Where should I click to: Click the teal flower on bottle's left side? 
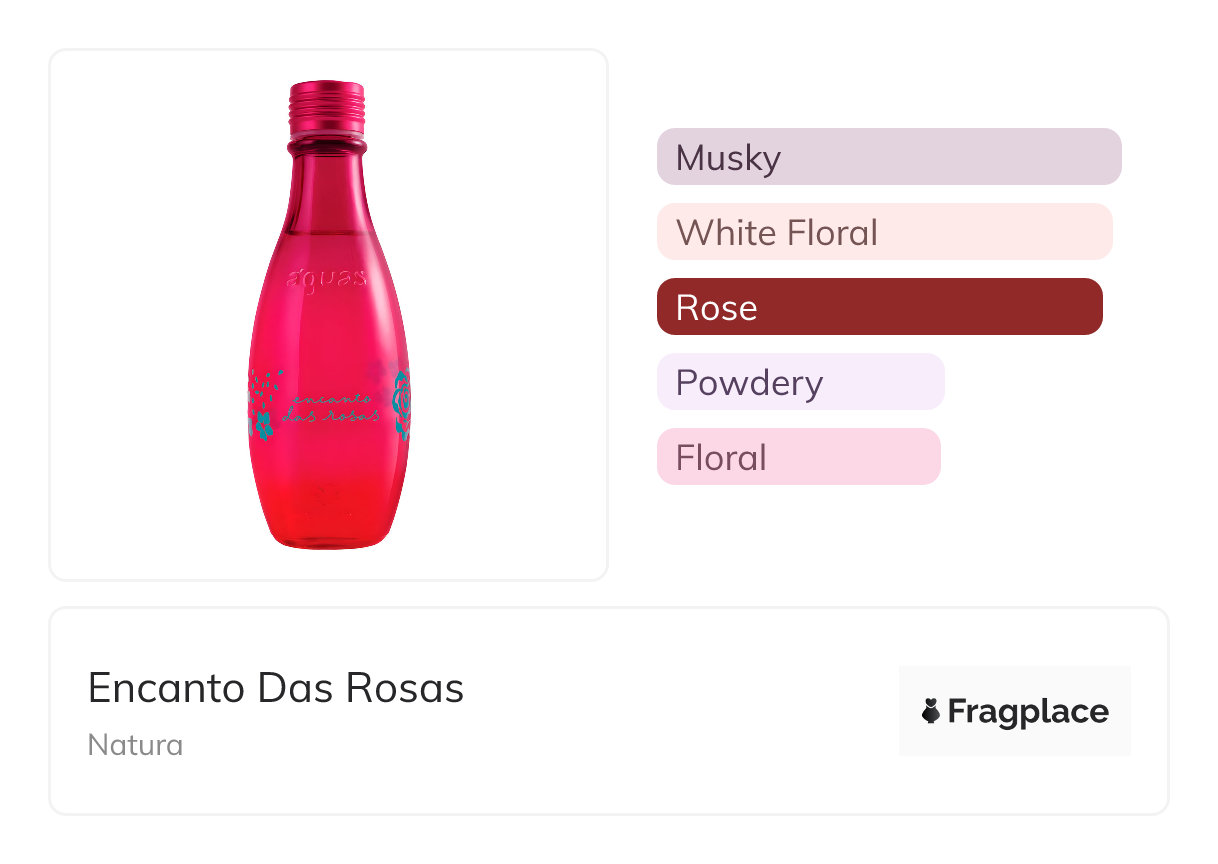[262, 424]
